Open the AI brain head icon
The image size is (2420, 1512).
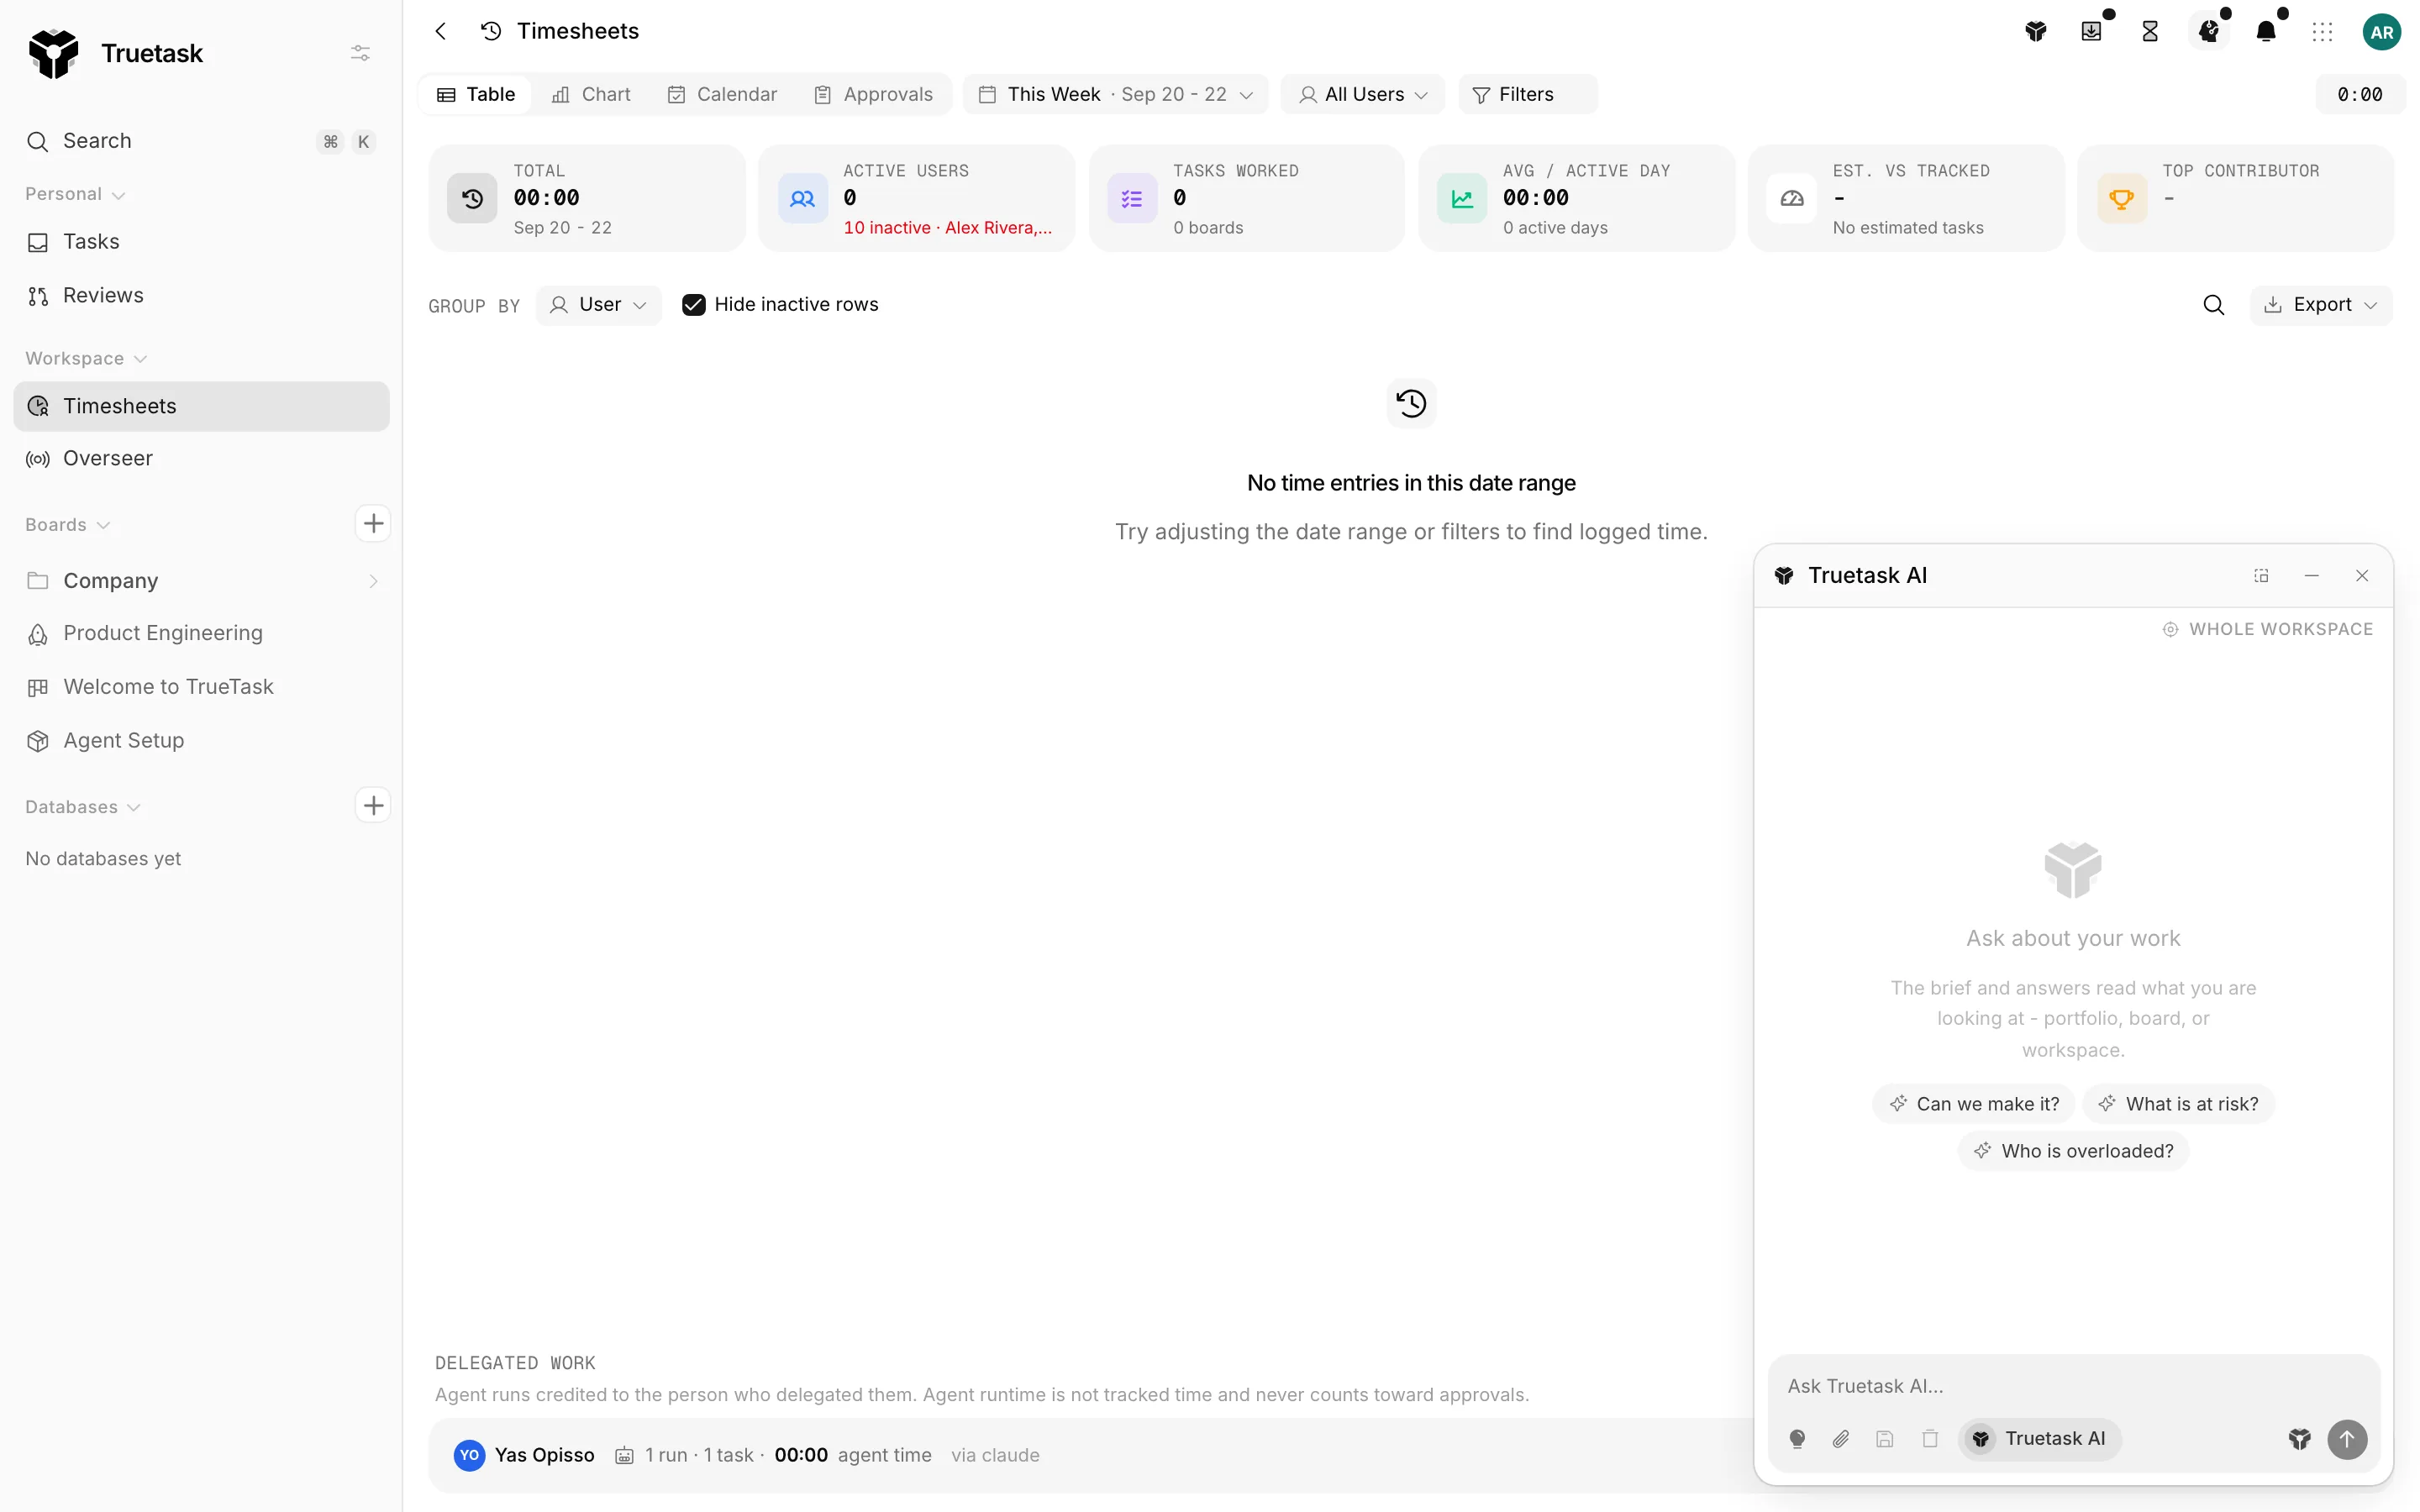coord(2209,32)
